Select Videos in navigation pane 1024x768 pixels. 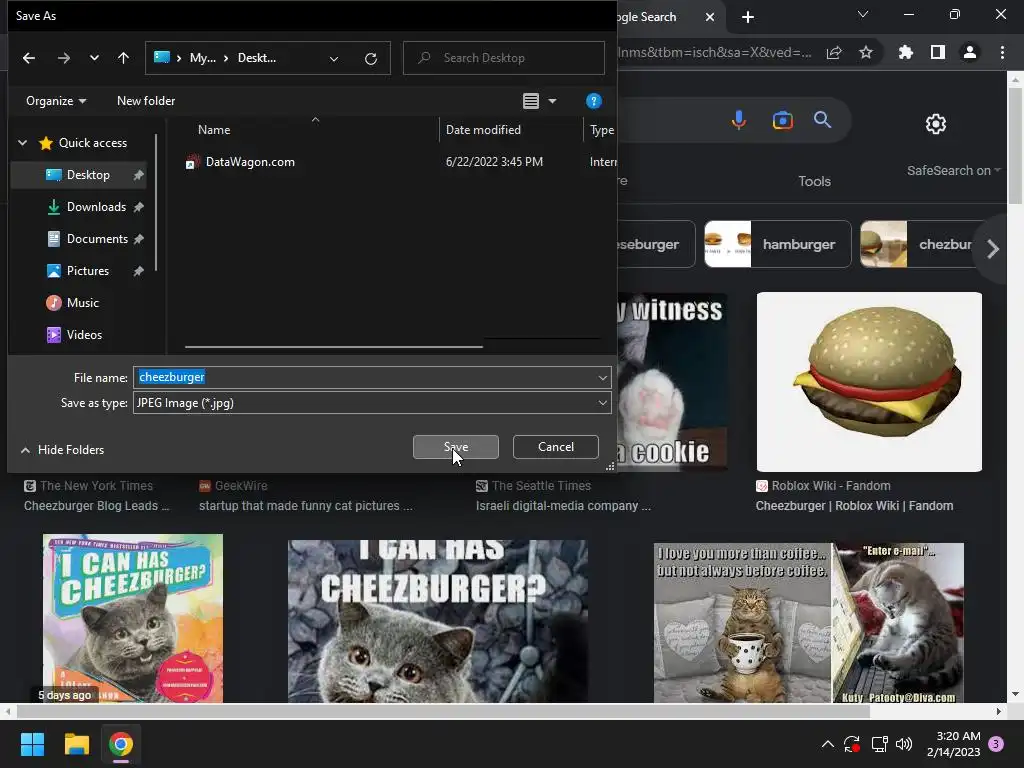(x=84, y=335)
